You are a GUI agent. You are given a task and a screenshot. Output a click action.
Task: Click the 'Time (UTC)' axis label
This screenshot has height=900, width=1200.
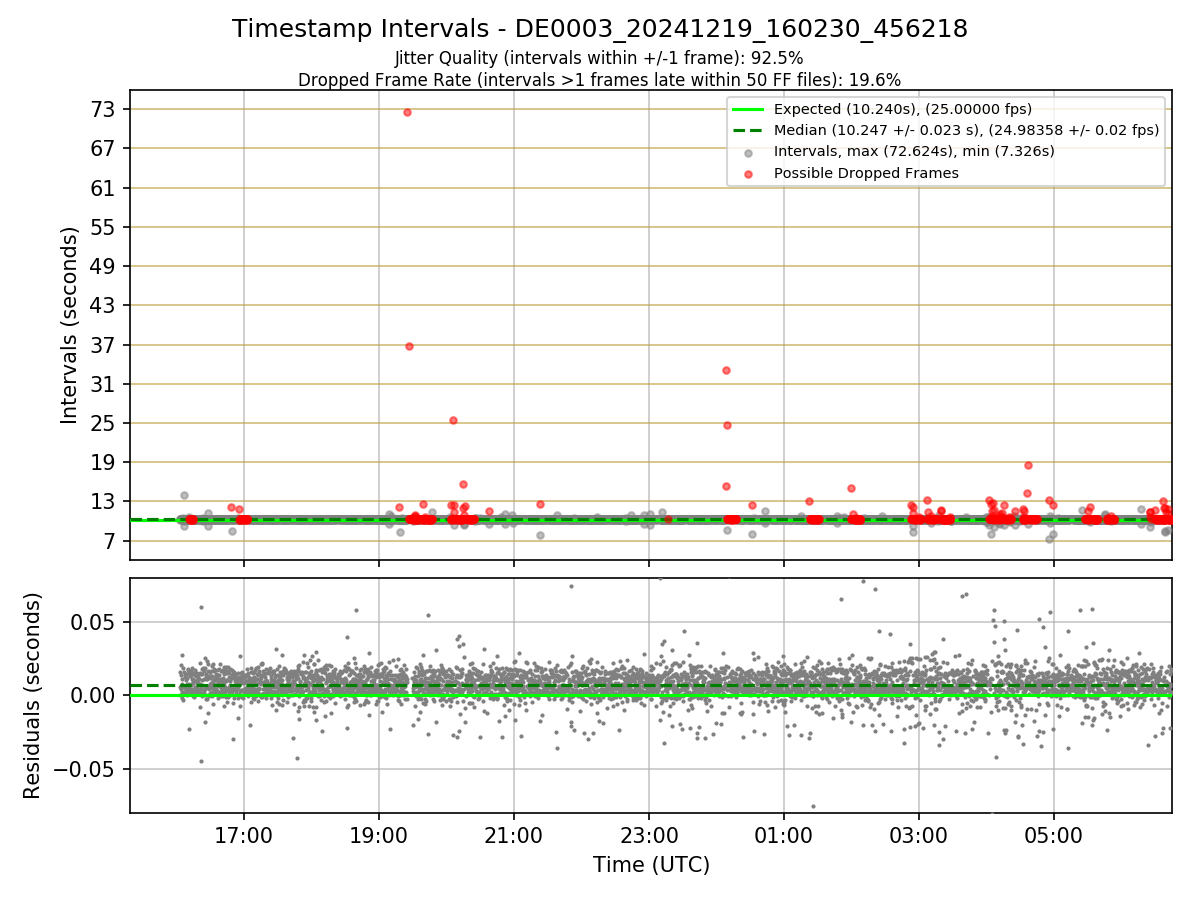click(x=651, y=865)
